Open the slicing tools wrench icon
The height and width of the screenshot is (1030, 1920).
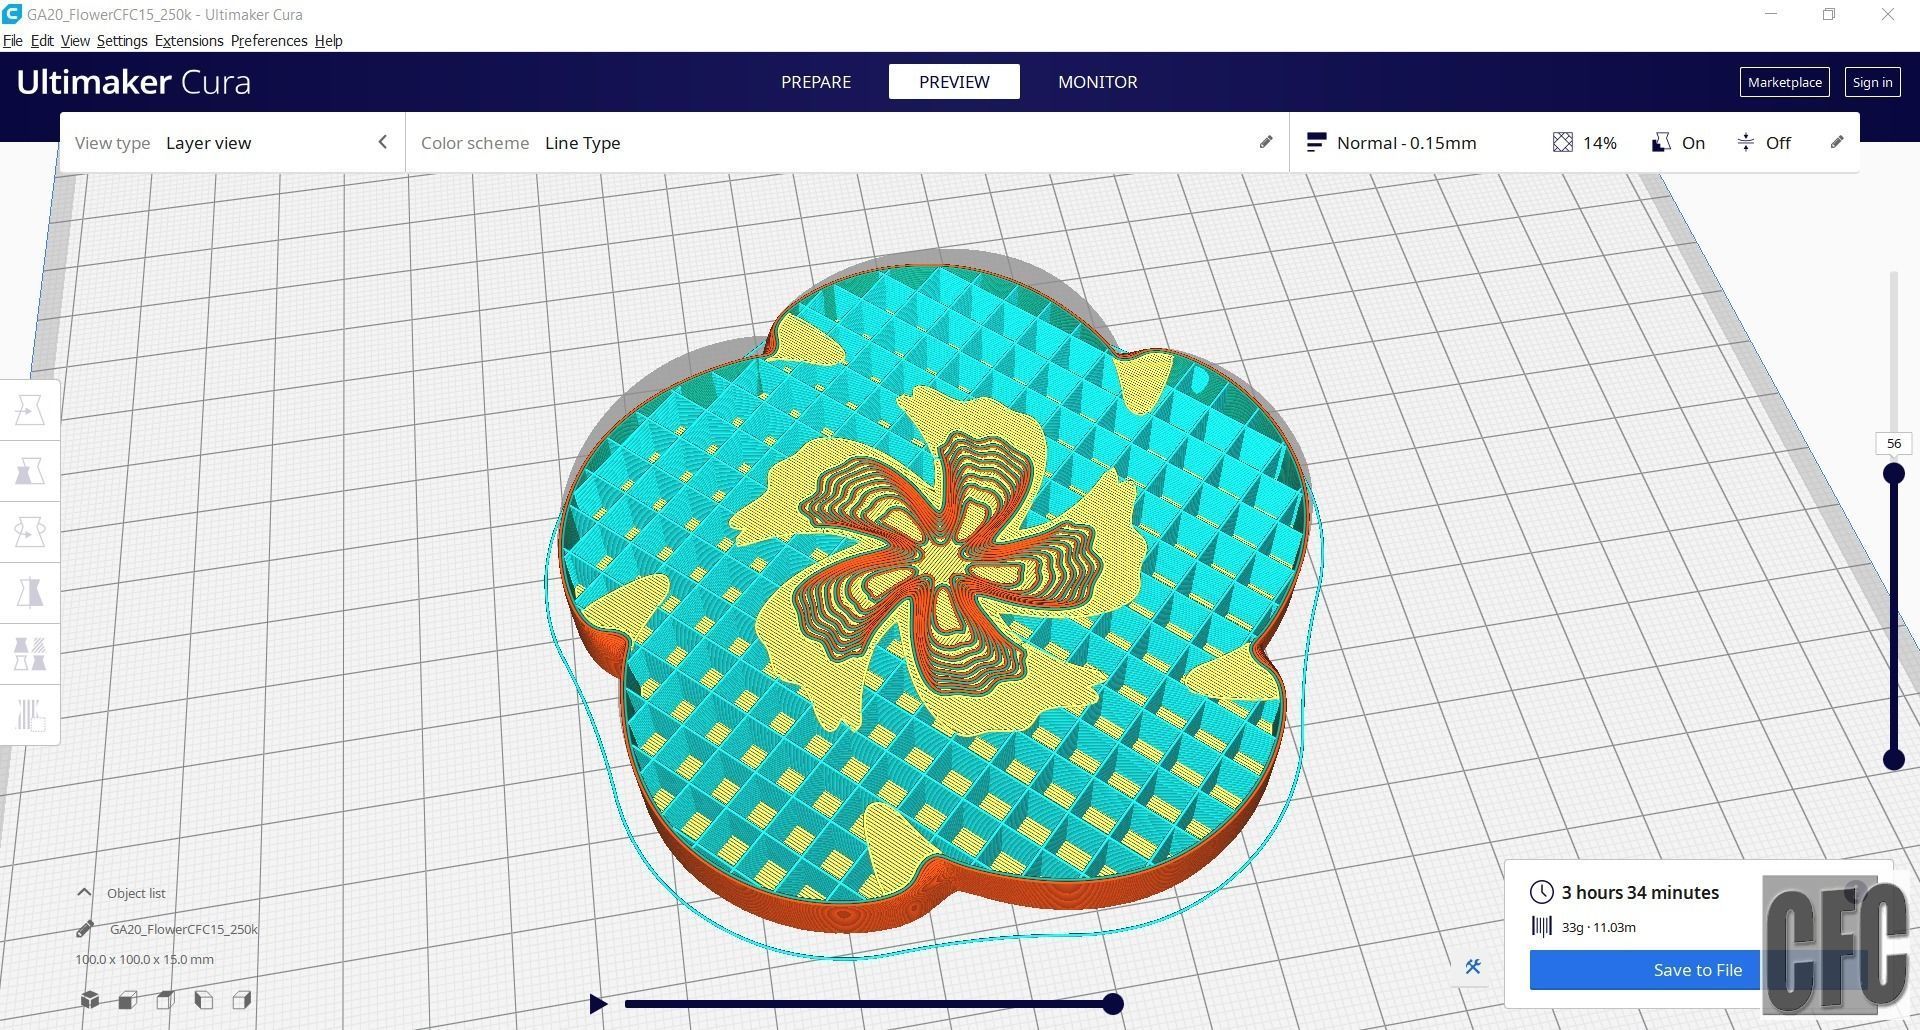[x=1473, y=966]
